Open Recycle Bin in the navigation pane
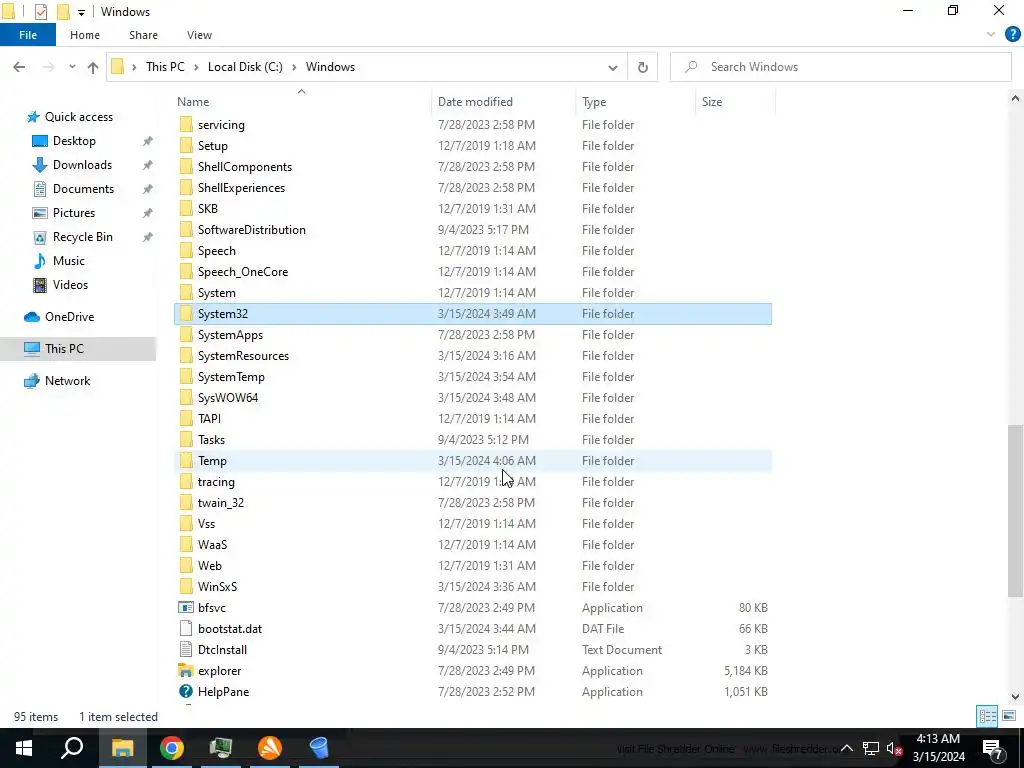 click(x=82, y=237)
